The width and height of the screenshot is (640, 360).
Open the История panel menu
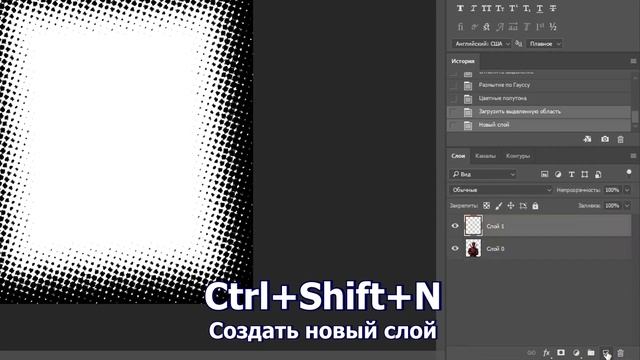(633, 61)
